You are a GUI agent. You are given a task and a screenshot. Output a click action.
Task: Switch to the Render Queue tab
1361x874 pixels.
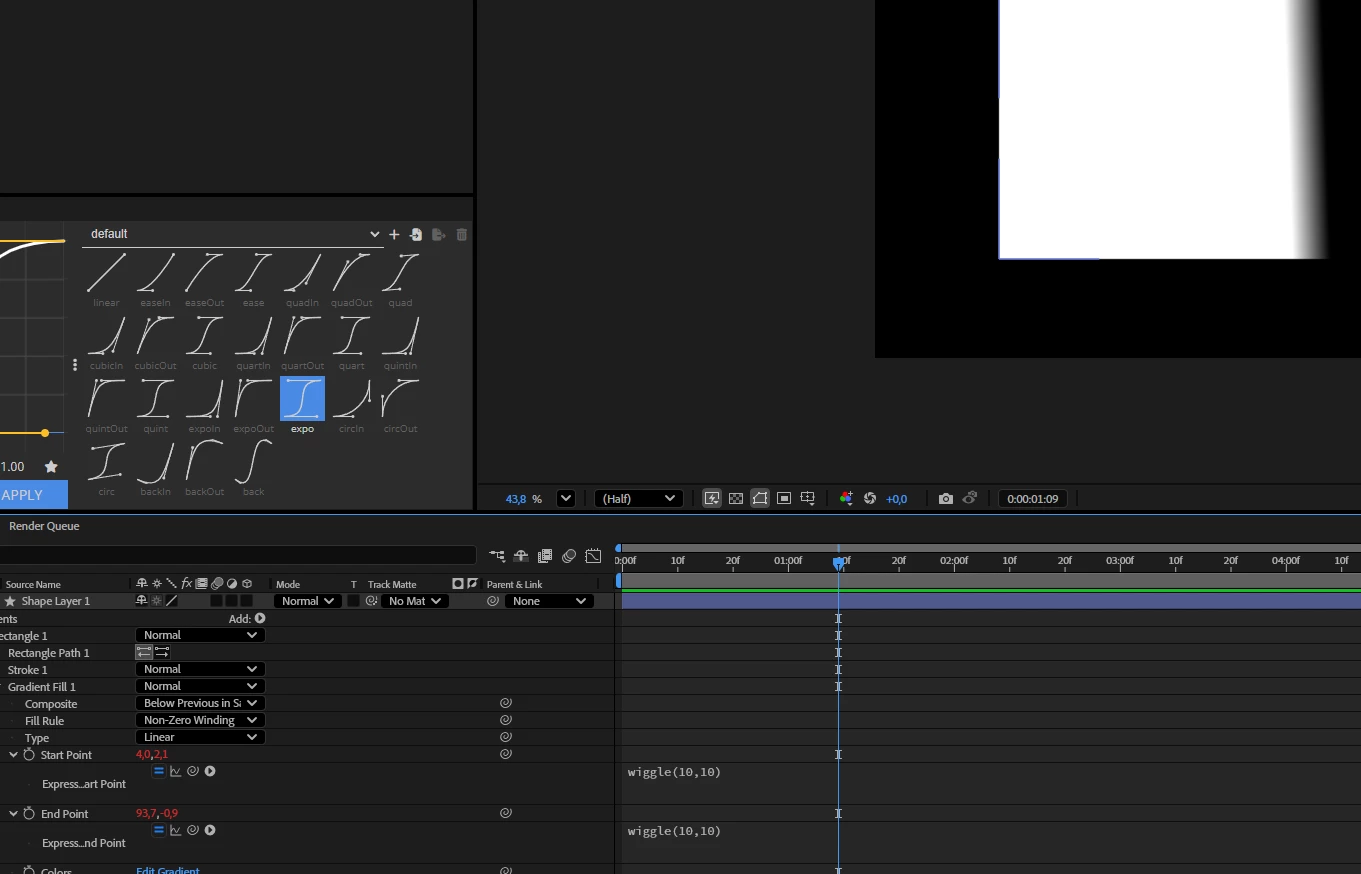(x=44, y=526)
